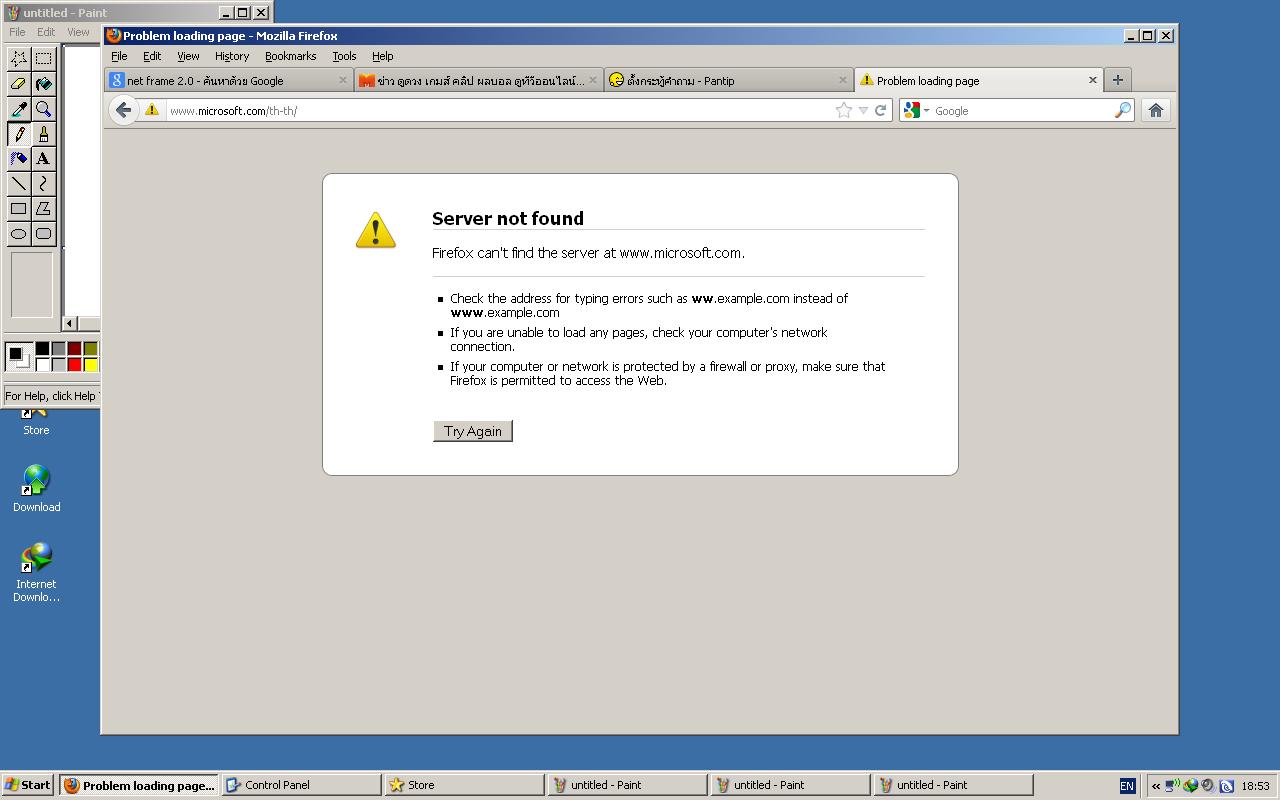This screenshot has height=800, width=1280.
Task: Click the left scroll arrow in Paint
Action: point(70,323)
